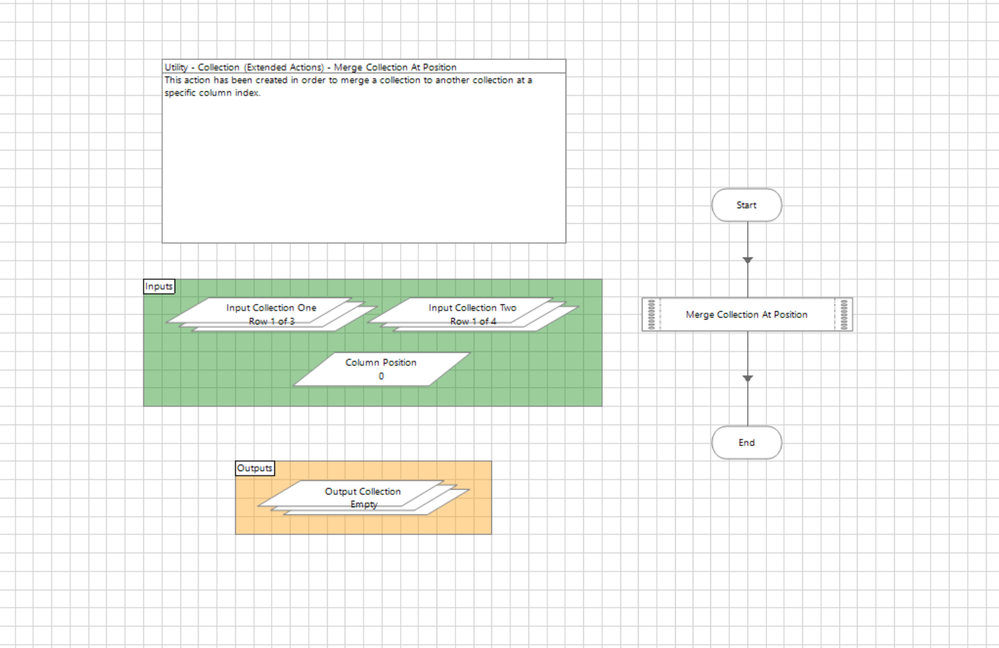Click the Inputs block label
This screenshot has height=648, width=999.
pos(159,286)
